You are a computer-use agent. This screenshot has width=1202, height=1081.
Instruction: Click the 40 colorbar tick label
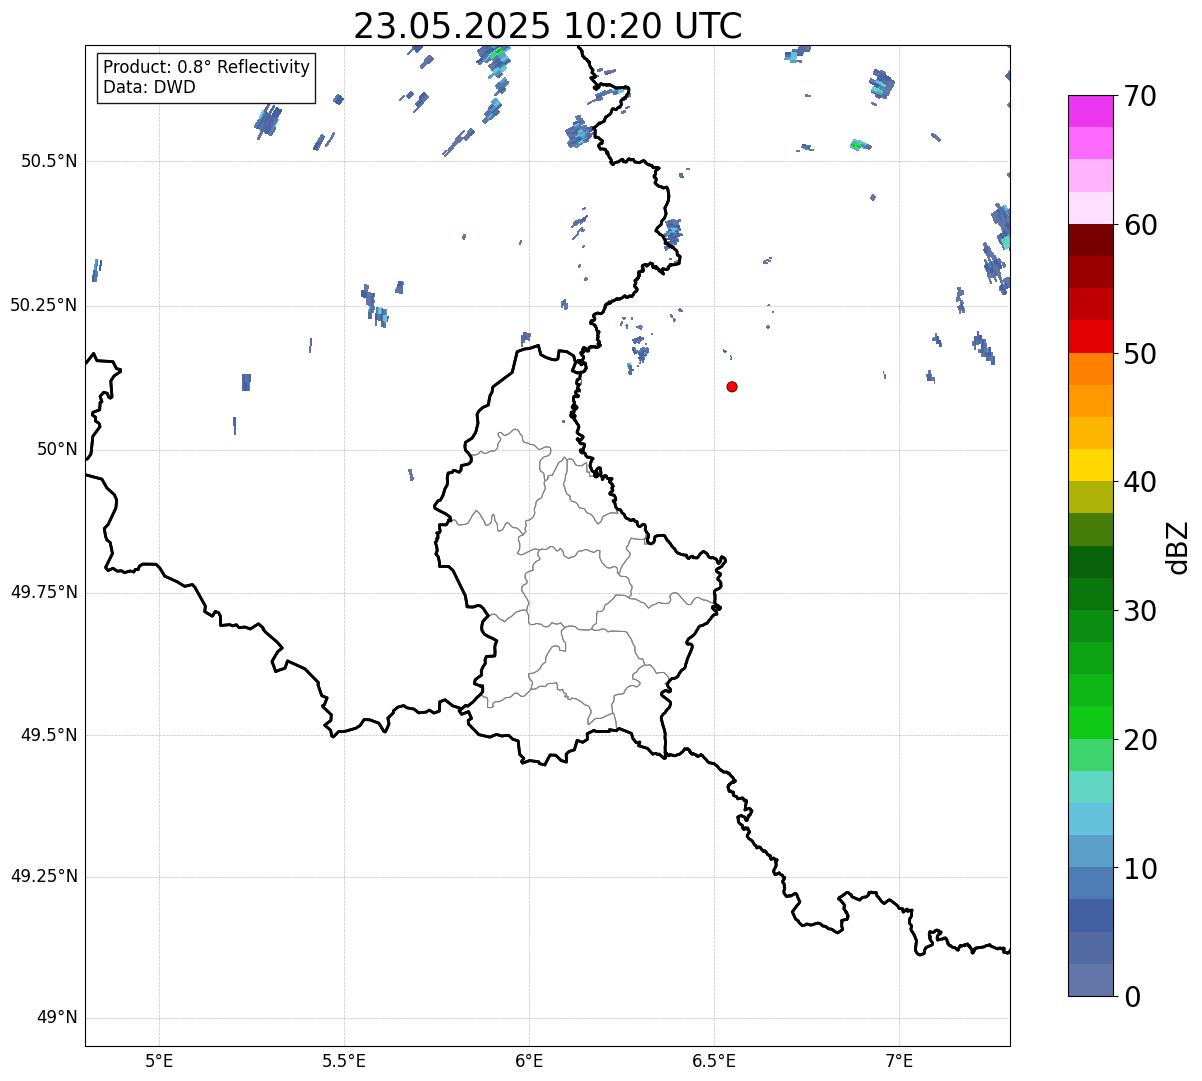(1140, 482)
